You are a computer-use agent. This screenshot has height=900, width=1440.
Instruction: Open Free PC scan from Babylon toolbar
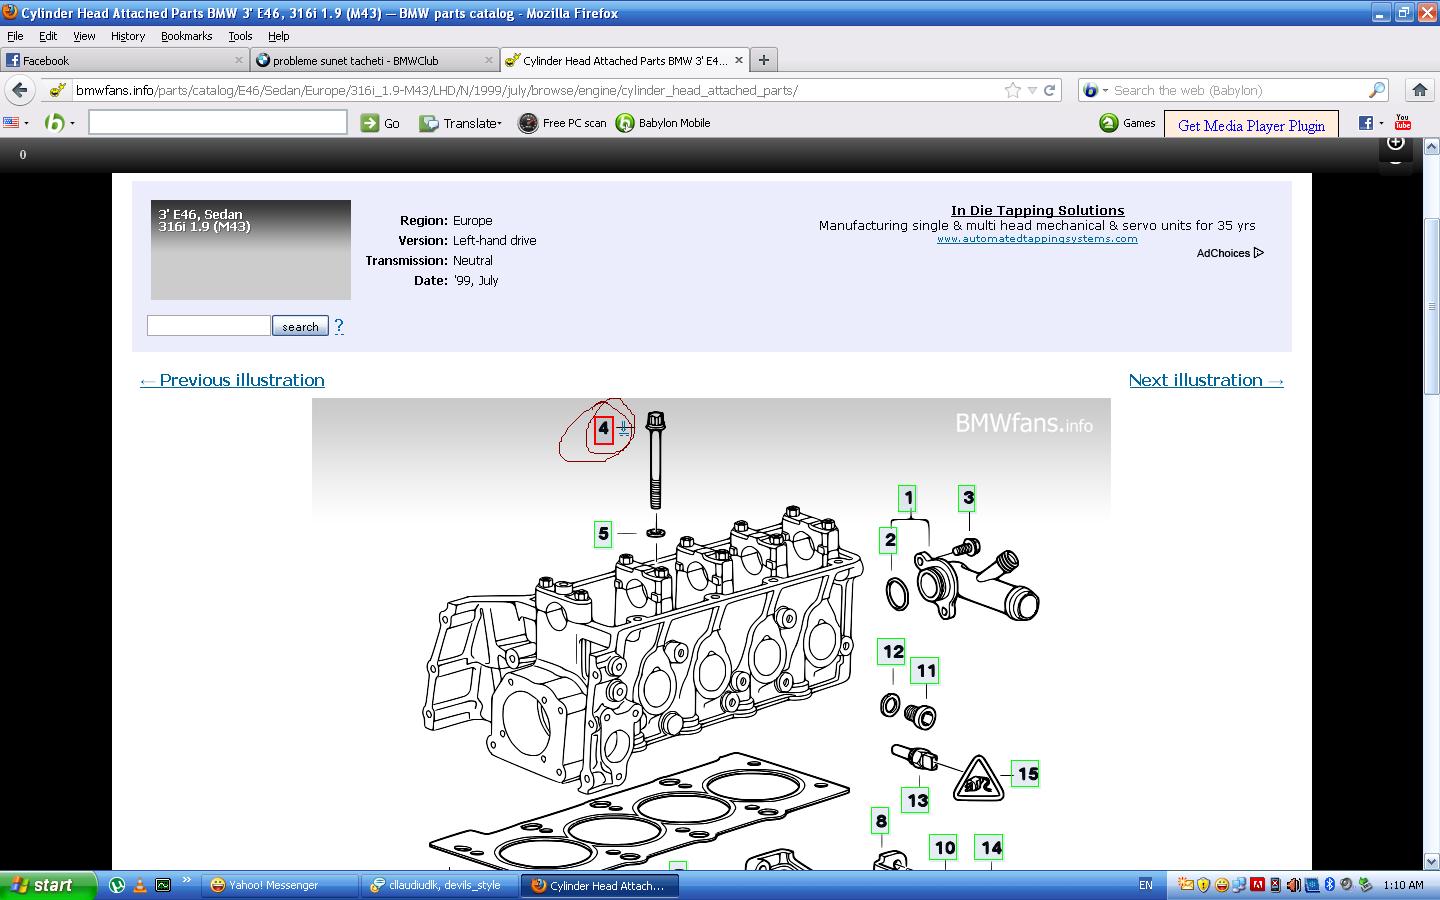tap(562, 123)
